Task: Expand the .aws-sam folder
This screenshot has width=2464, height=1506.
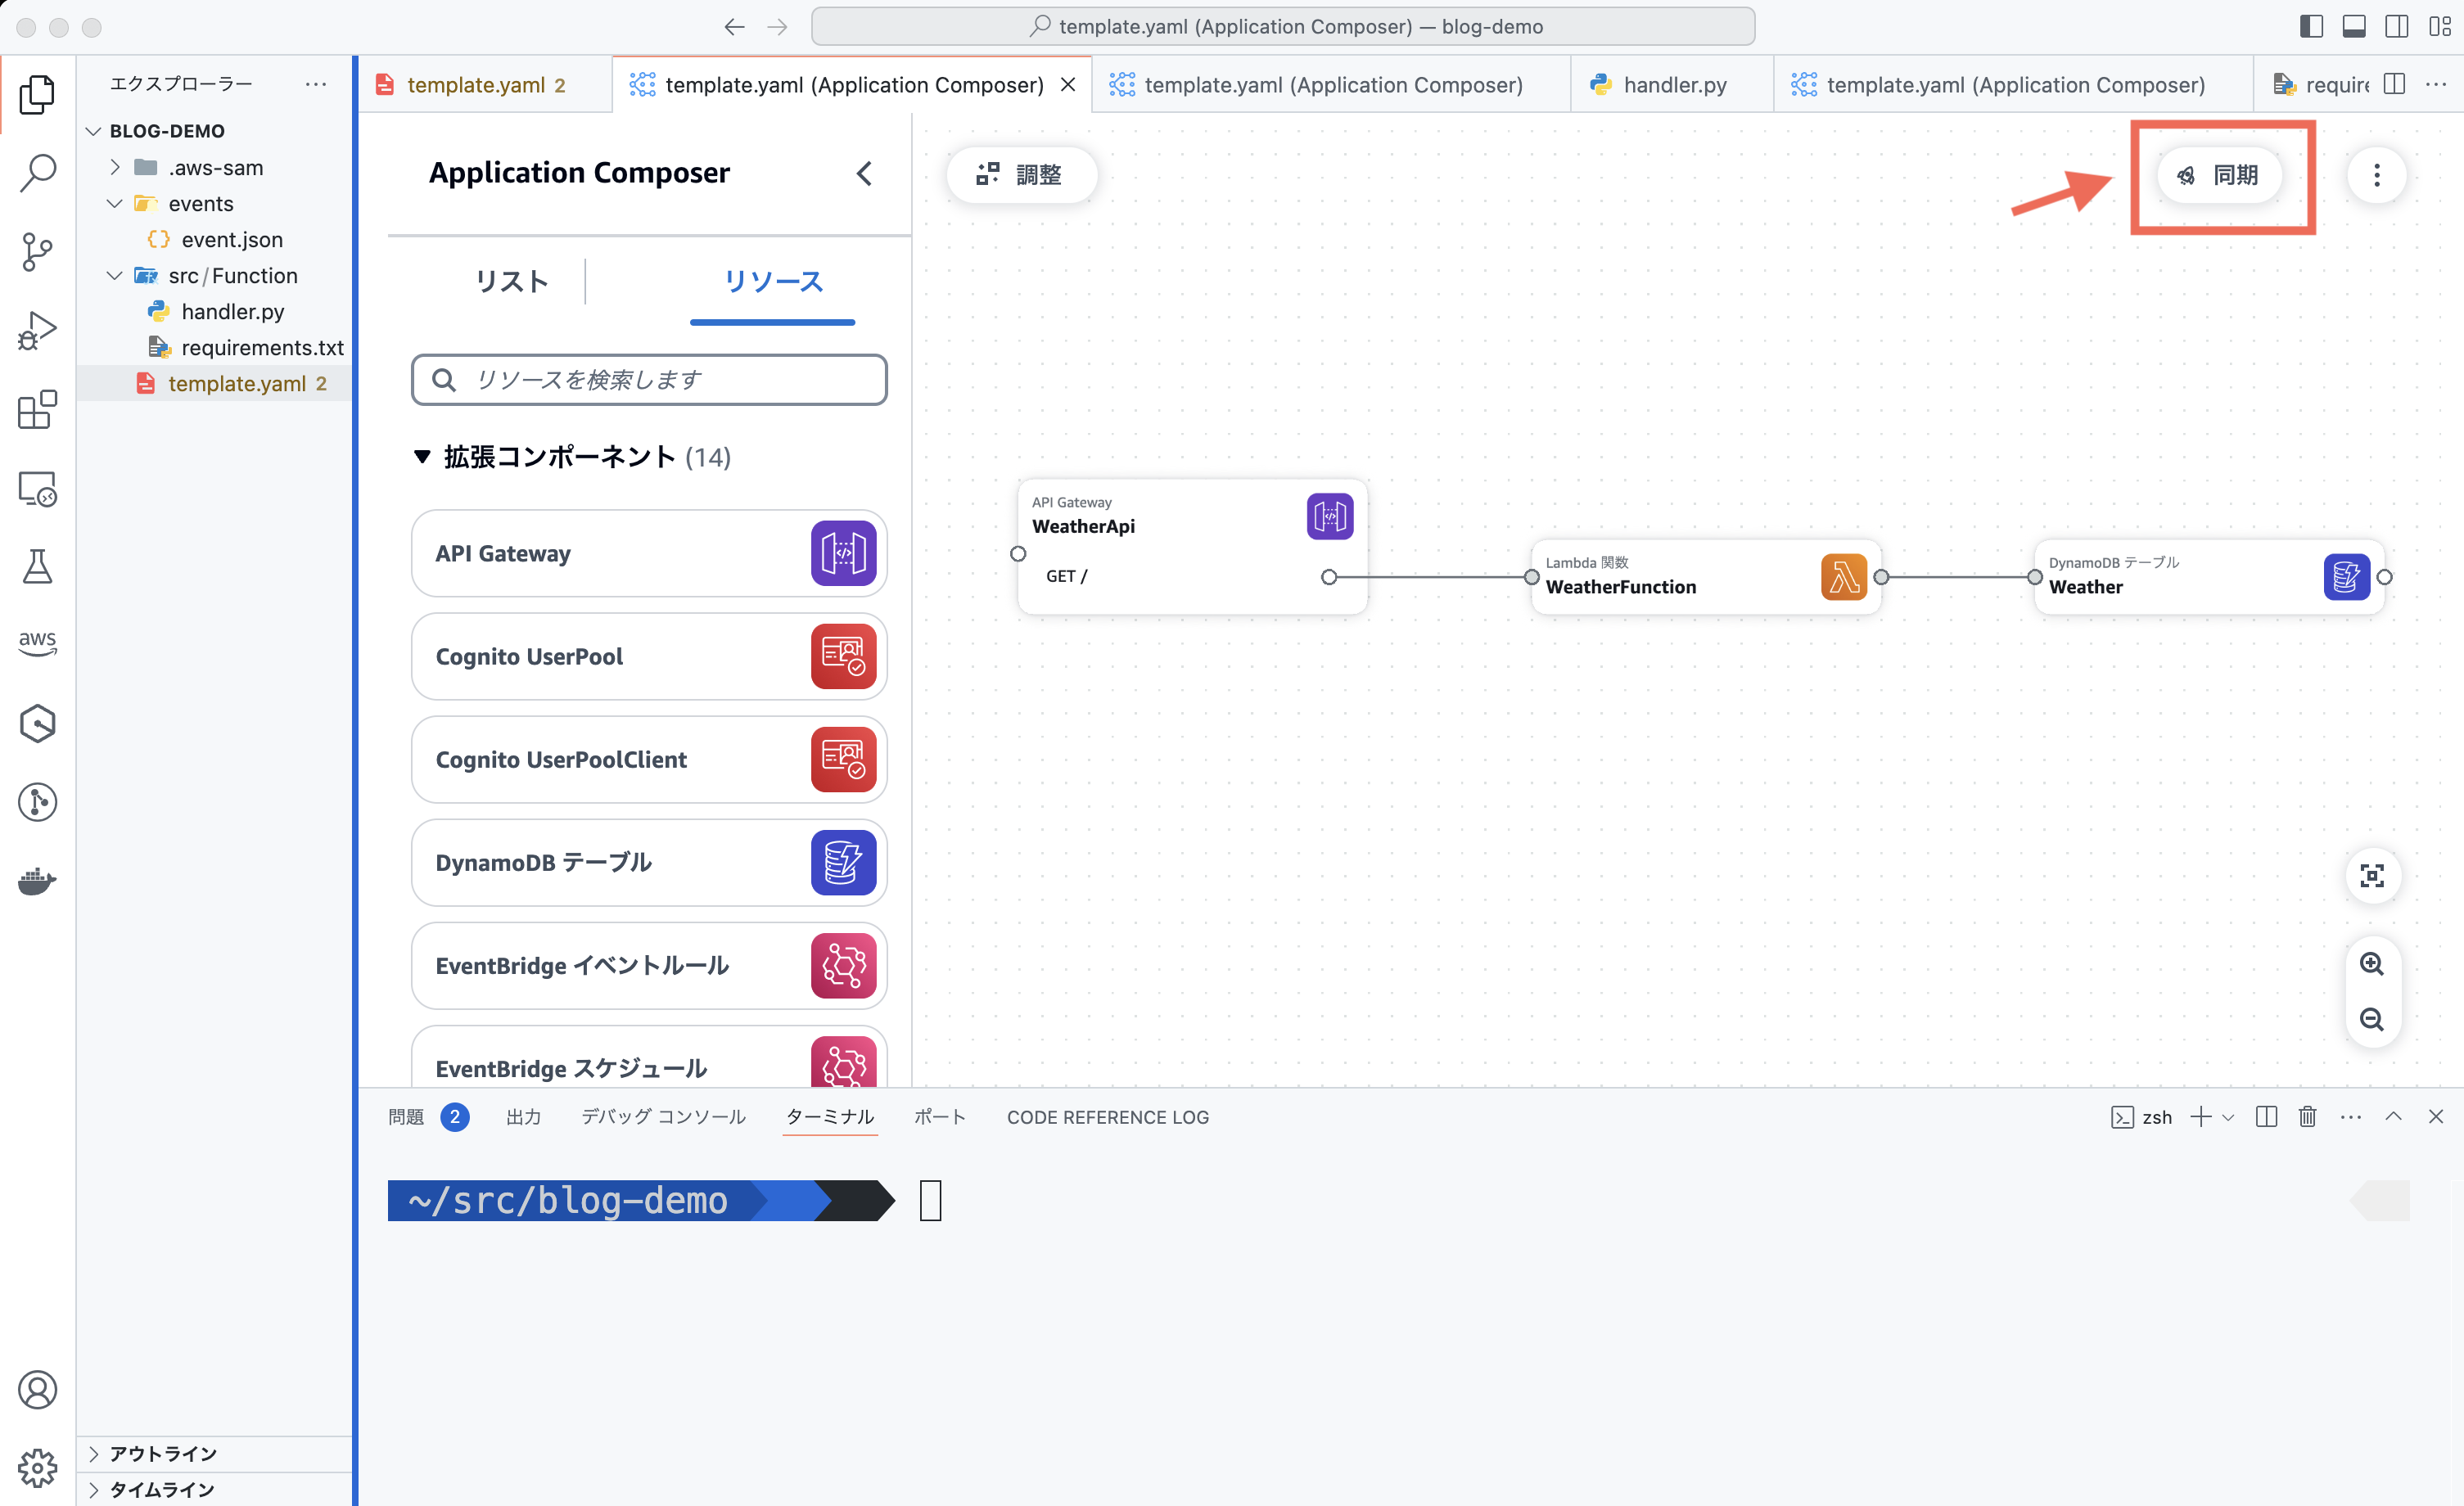Action: pos(115,167)
